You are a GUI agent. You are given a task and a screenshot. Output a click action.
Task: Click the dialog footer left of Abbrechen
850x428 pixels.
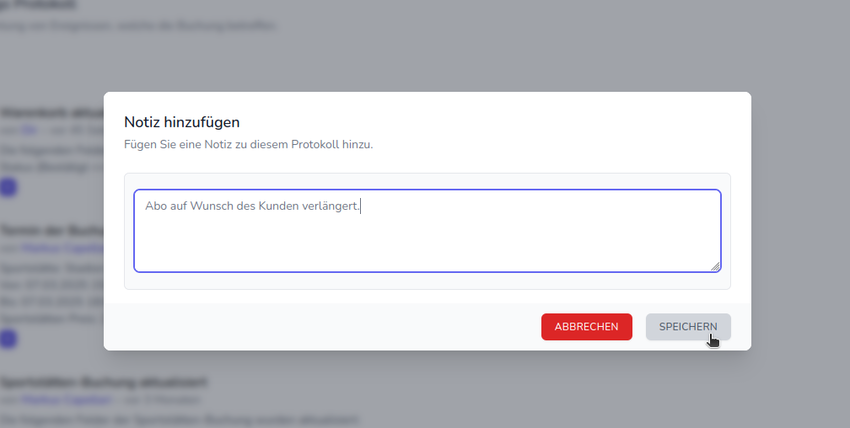click(320, 327)
